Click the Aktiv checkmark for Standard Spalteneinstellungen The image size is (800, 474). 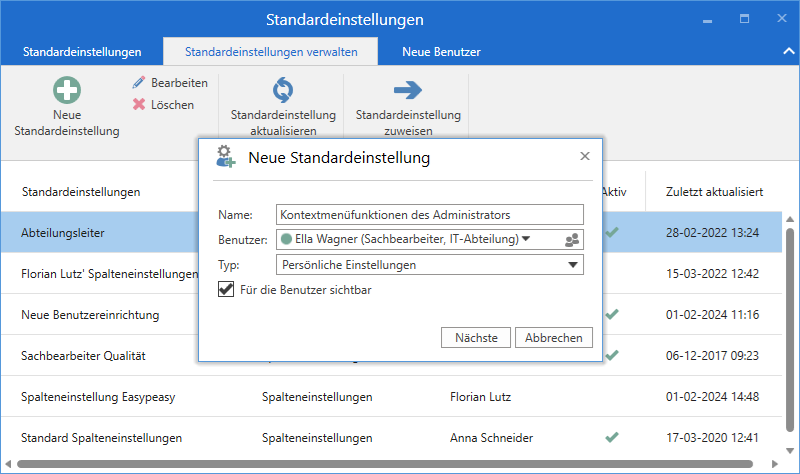point(612,437)
